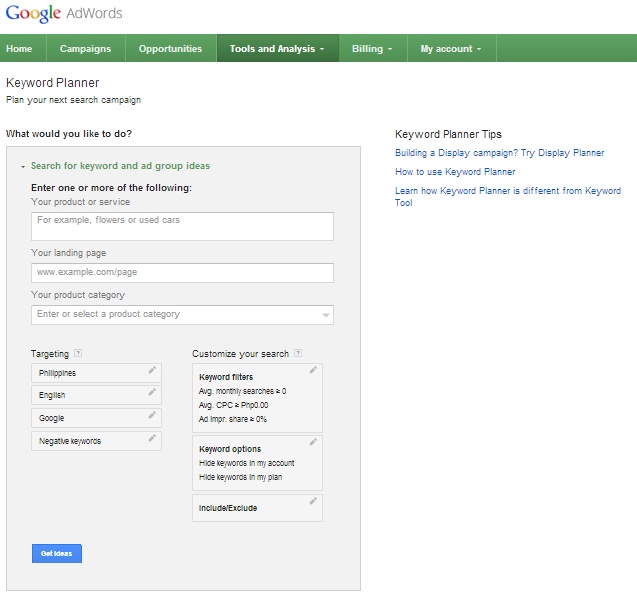Click Hide keywords in my plan text
The width and height of the screenshot is (637, 603).
point(240,477)
